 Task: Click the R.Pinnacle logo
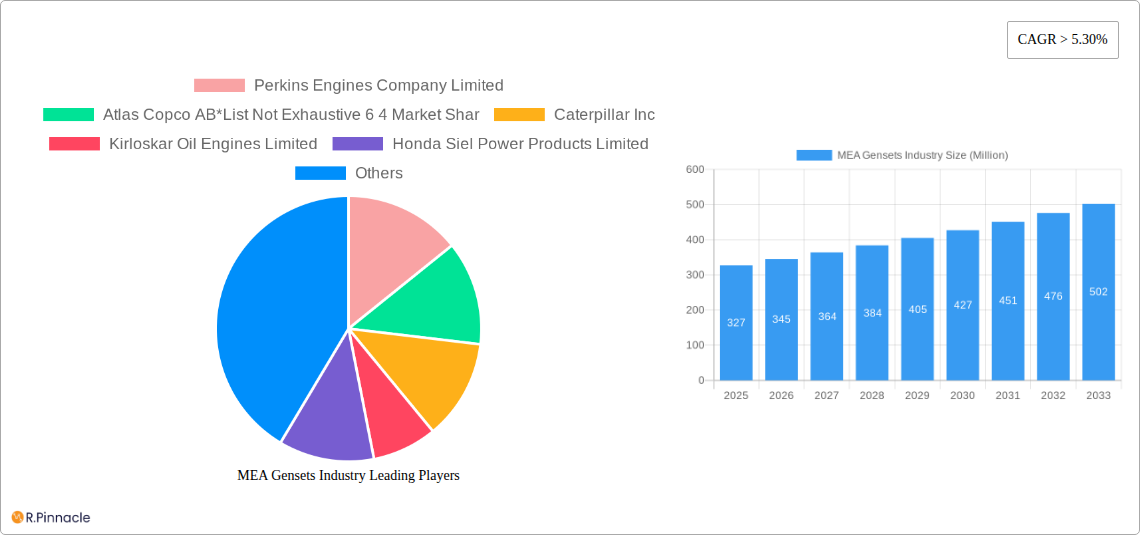[51, 518]
